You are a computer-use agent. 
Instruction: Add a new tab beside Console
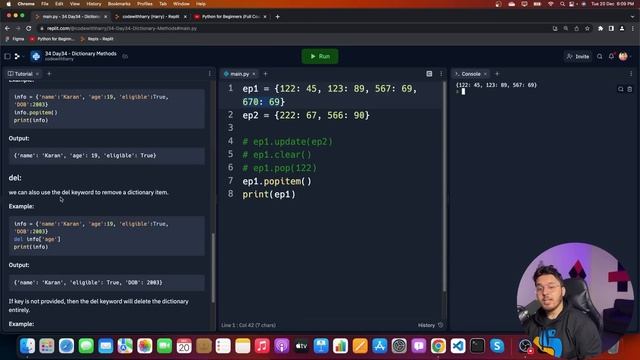[x=497, y=74]
